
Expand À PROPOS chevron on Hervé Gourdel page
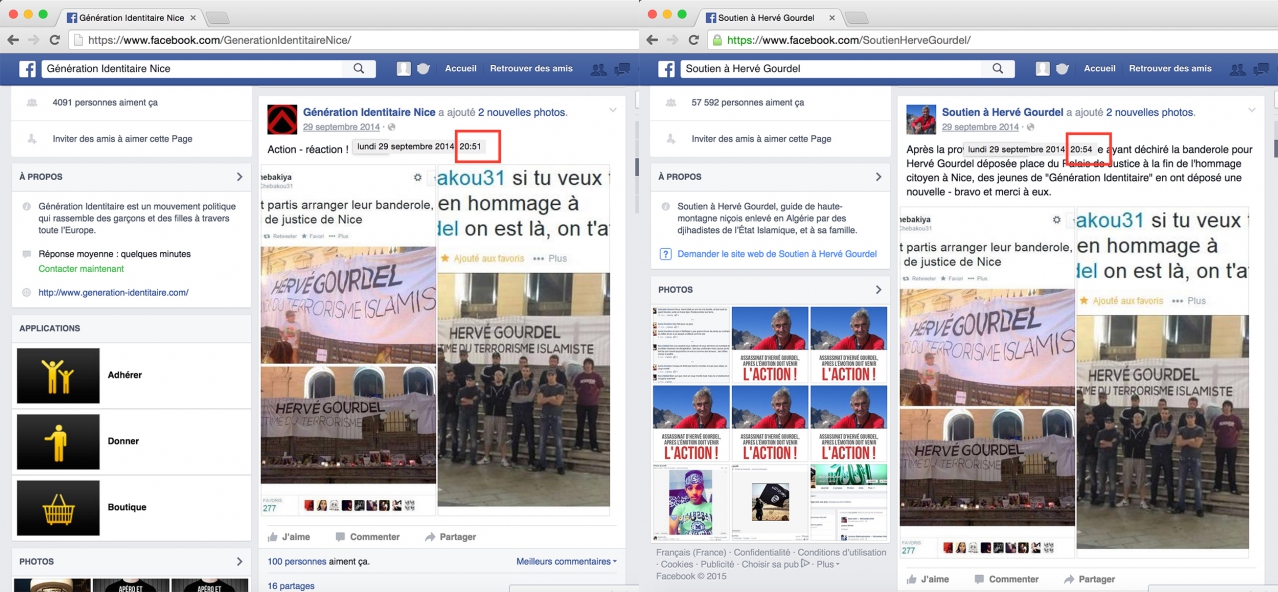[x=878, y=177]
